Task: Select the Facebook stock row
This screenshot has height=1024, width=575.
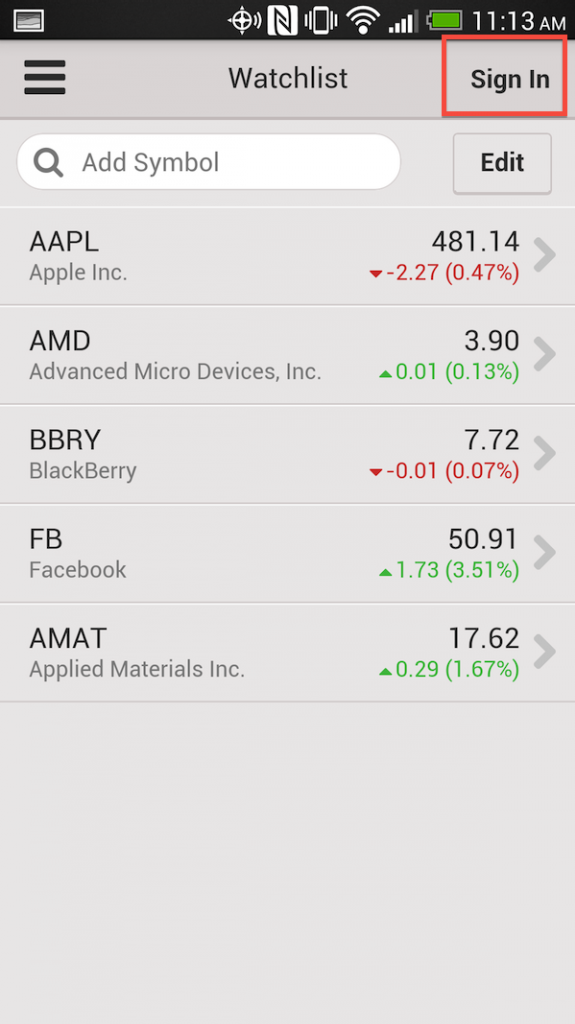Action: 288,553
